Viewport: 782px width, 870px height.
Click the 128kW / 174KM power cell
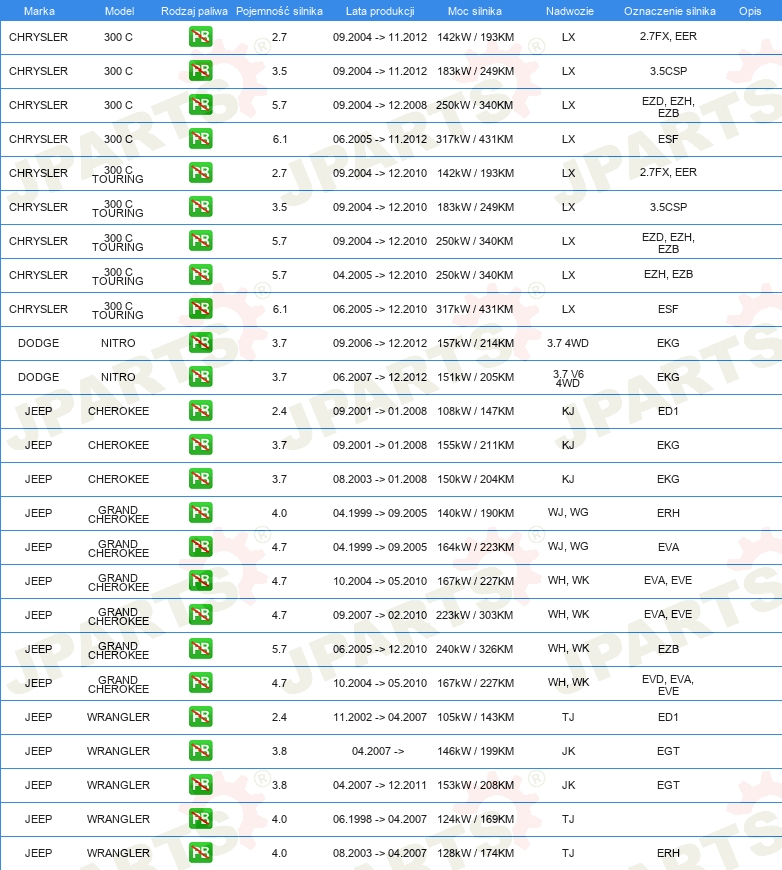point(476,853)
